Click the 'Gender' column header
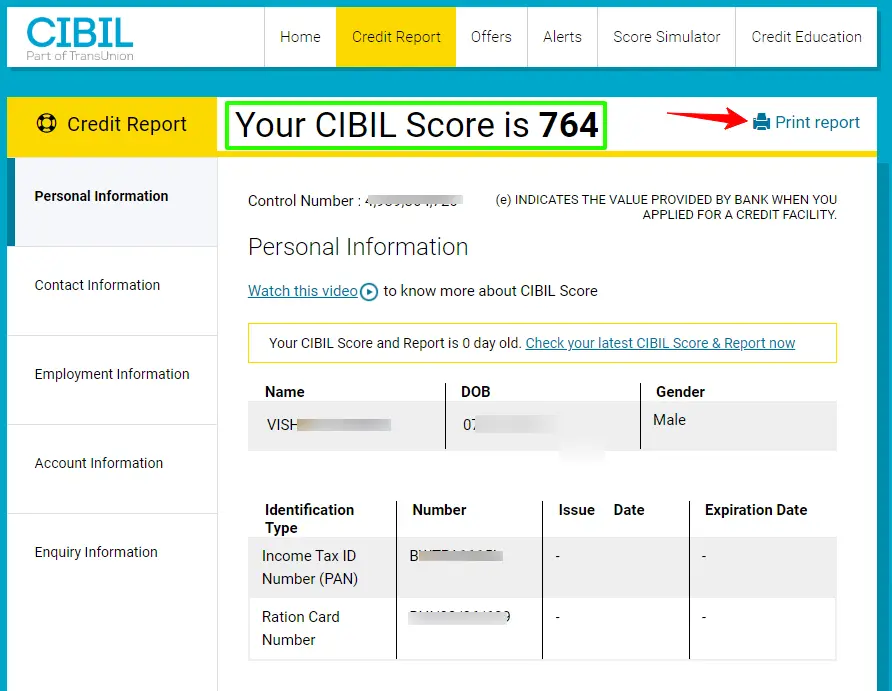The image size is (892, 691). click(x=680, y=392)
